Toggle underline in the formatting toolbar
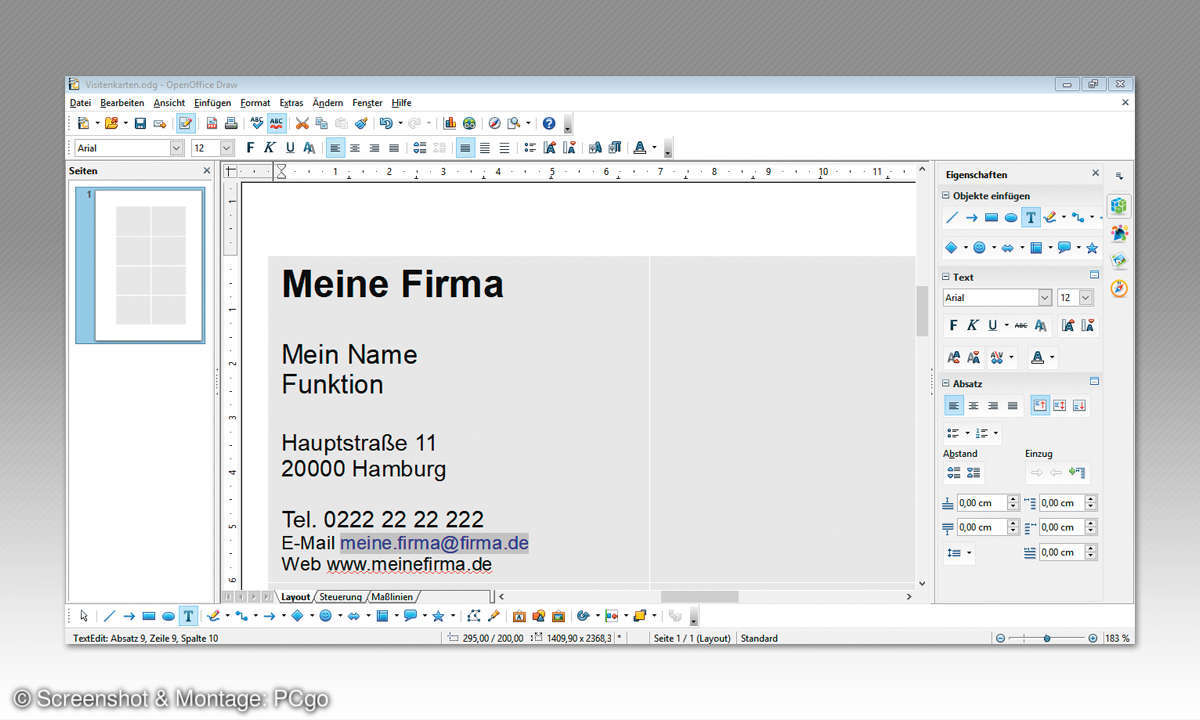1200x720 pixels. coord(290,148)
